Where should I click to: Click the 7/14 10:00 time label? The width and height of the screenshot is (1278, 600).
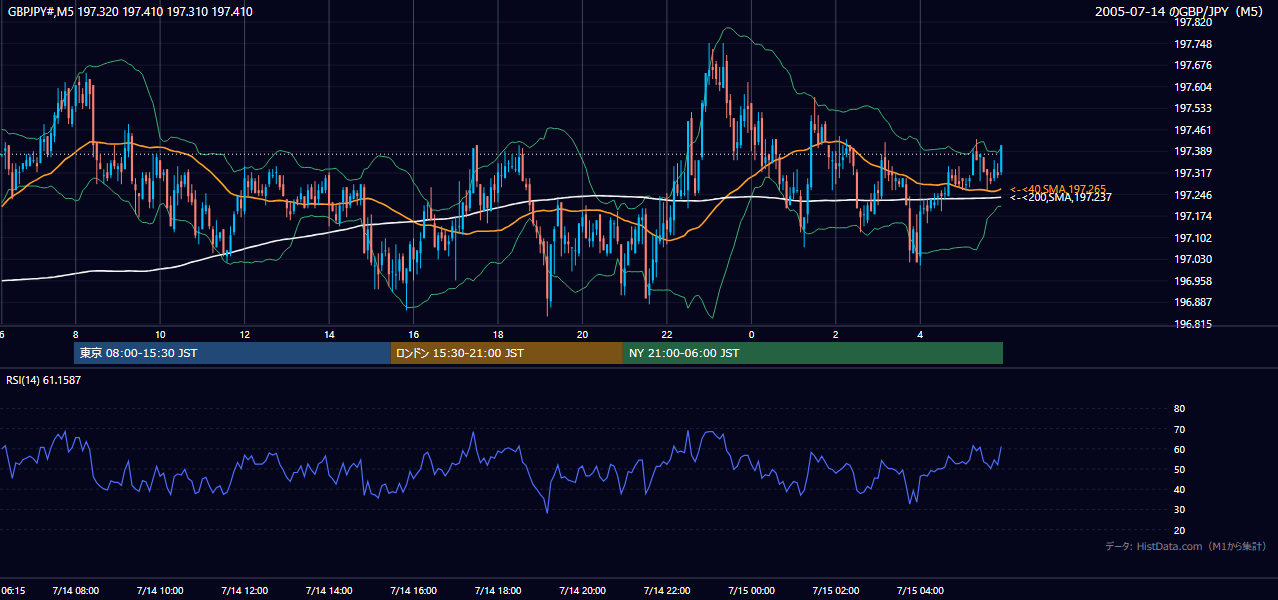(160, 591)
